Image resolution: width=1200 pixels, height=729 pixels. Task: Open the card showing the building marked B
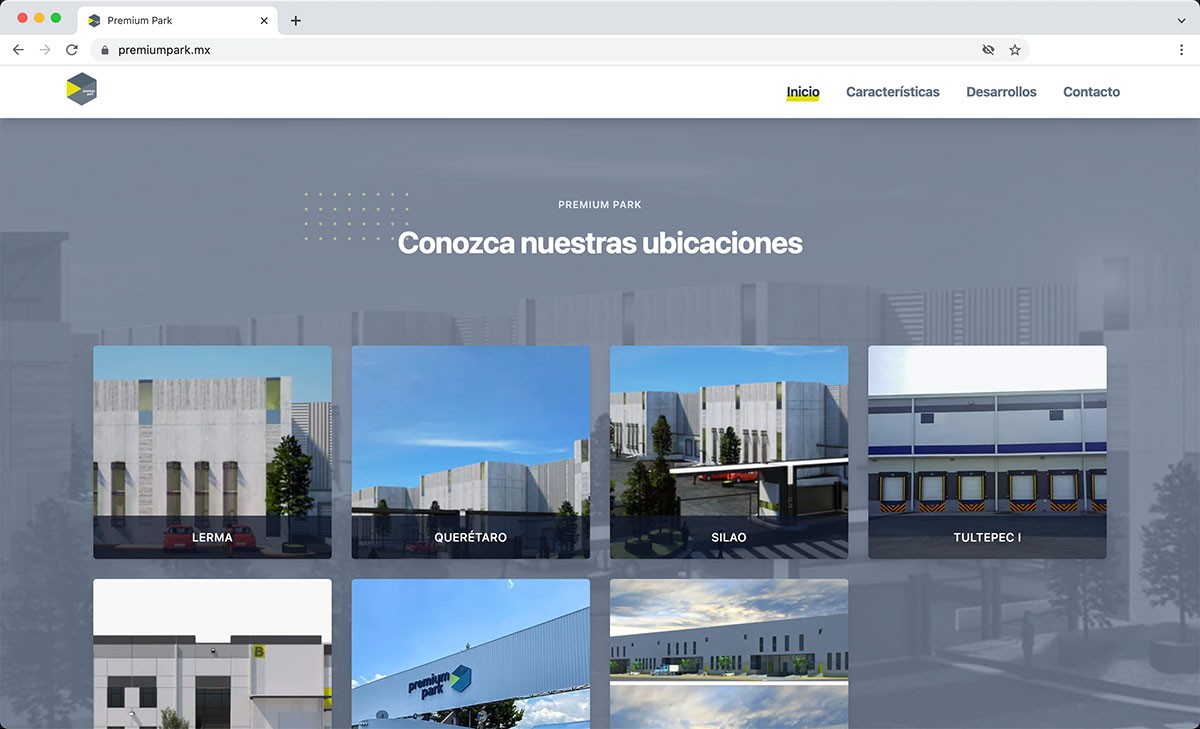pyautogui.click(x=212, y=654)
